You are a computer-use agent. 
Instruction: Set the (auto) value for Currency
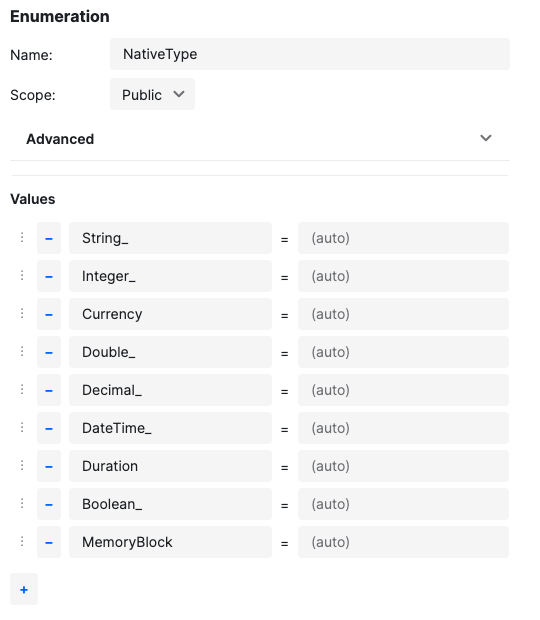[x=403, y=314]
